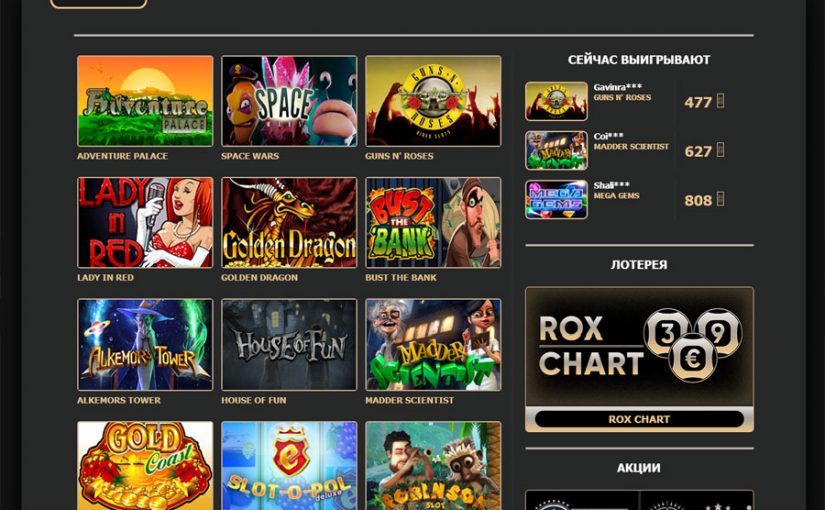
Task: Click the small Madder Scientist winner icon
Action: tap(557, 151)
